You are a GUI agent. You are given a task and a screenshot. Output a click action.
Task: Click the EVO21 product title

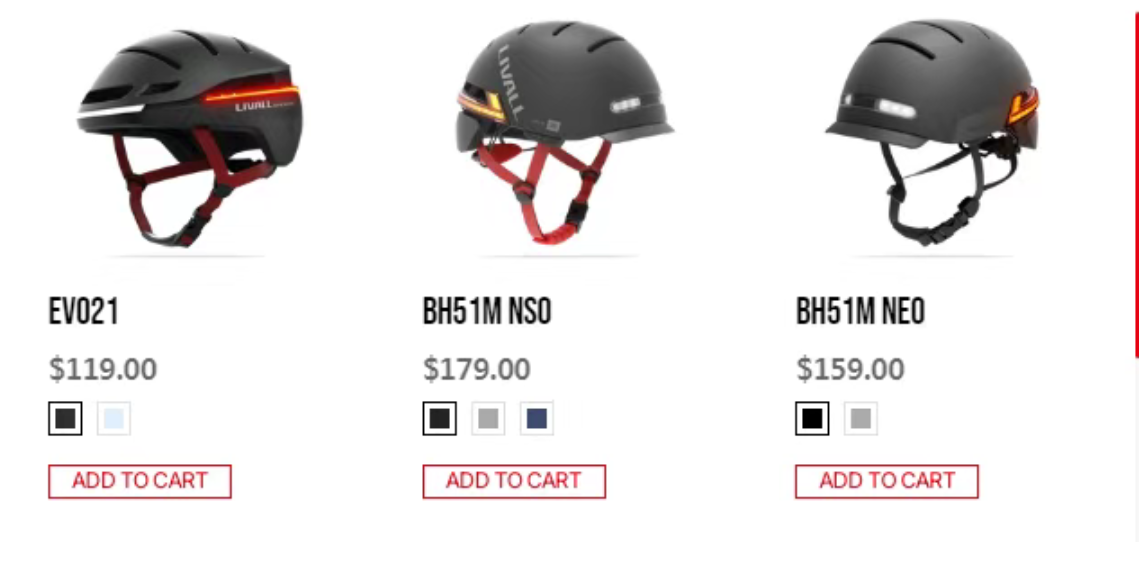83,311
